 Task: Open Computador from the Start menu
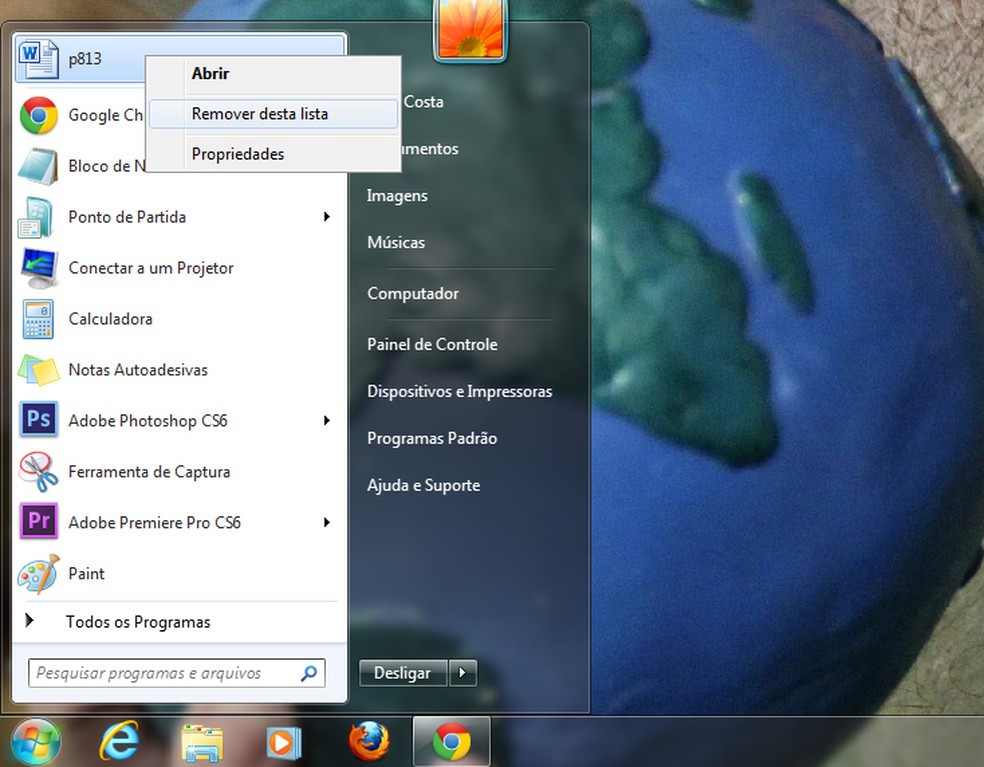point(413,294)
